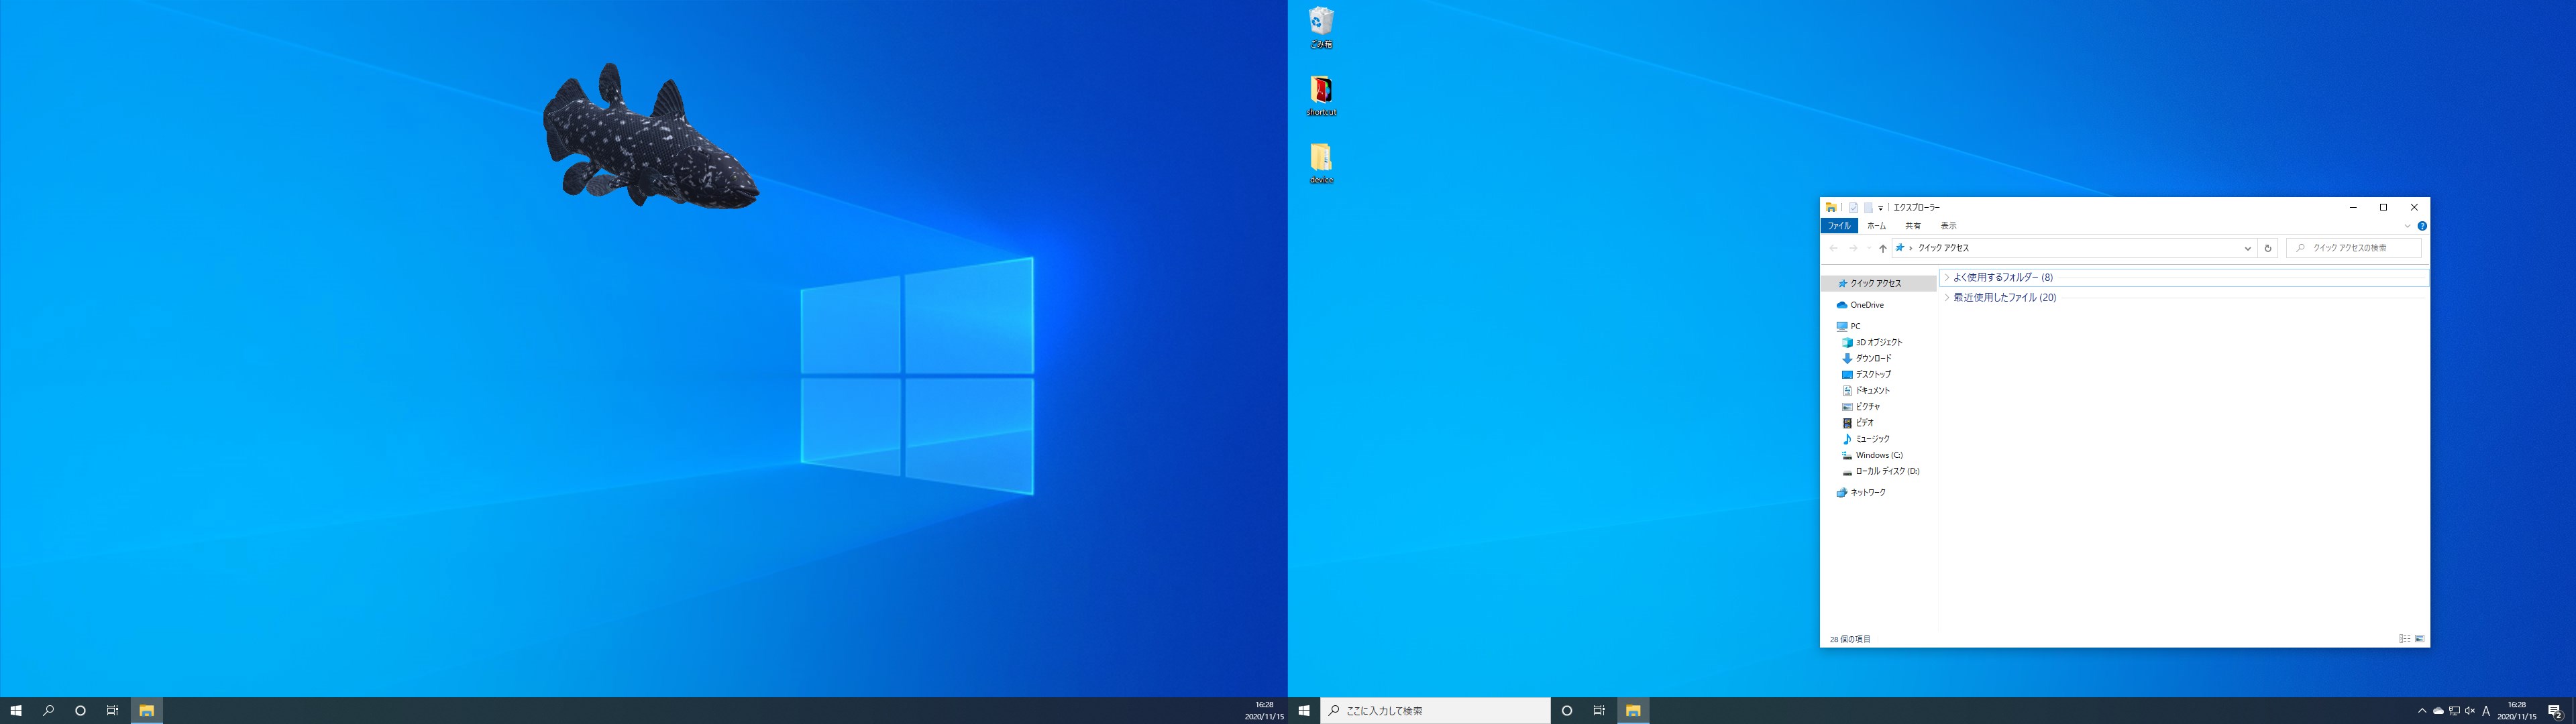The width and height of the screenshot is (2576, 724).
Task: Click the up-arrow navigation button in Explorer
Action: [1882, 248]
